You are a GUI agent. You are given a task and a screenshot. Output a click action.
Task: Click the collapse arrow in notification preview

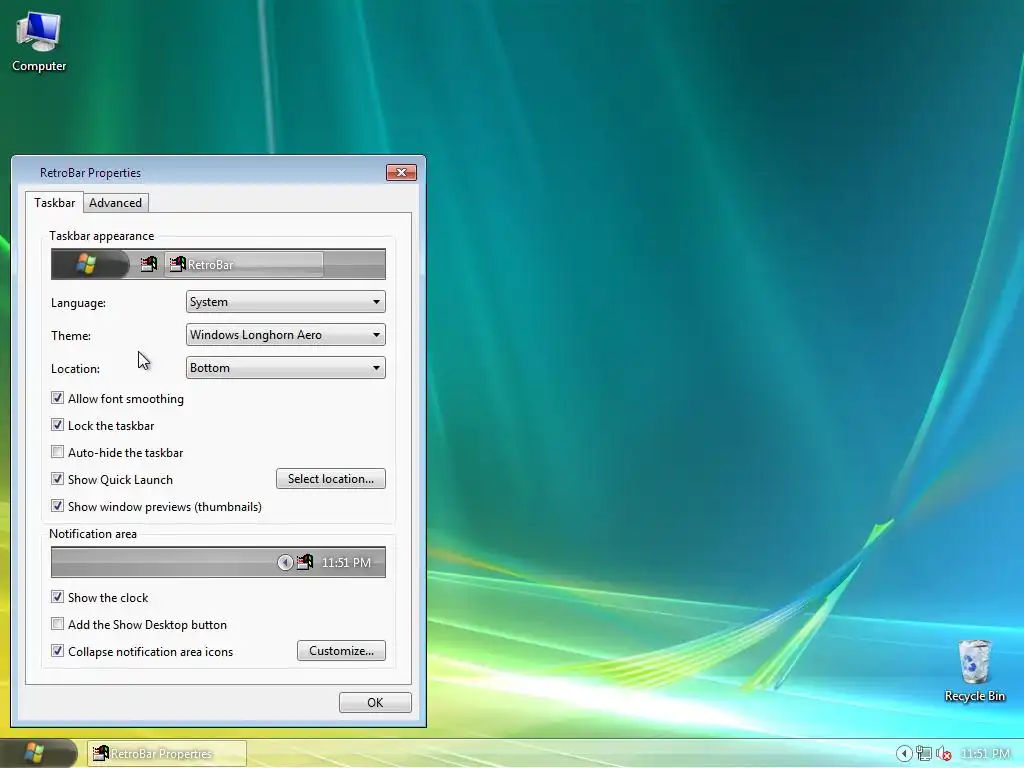point(285,562)
